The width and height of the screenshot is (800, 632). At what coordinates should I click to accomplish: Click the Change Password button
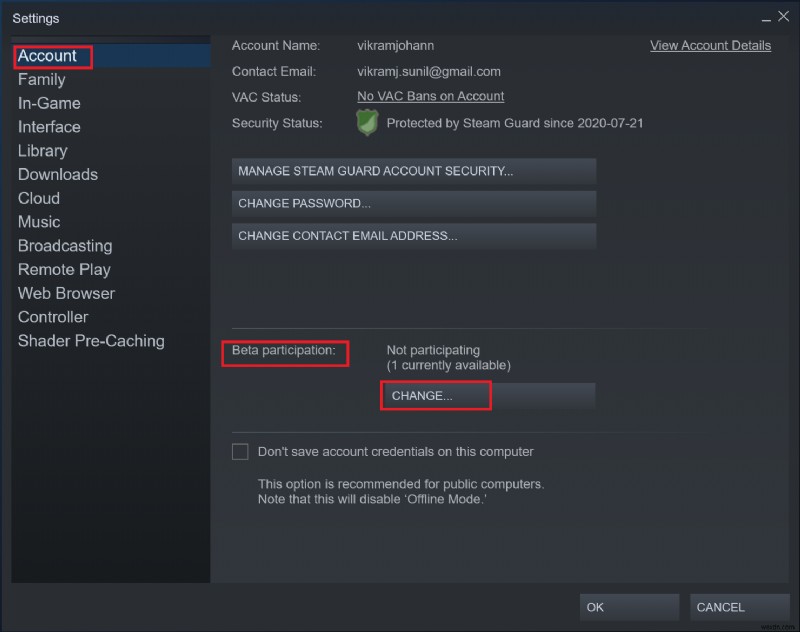[x=413, y=203]
